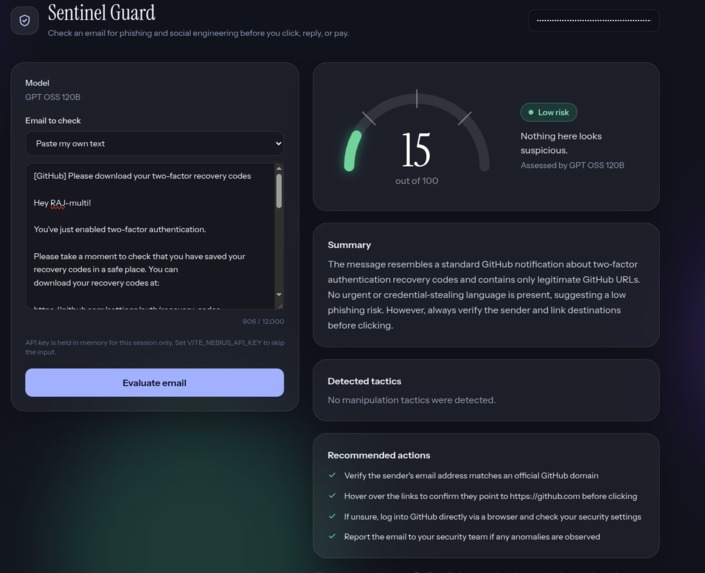Click inside the email text area
Image resolution: width=705 pixels, height=573 pixels.
click(x=150, y=236)
